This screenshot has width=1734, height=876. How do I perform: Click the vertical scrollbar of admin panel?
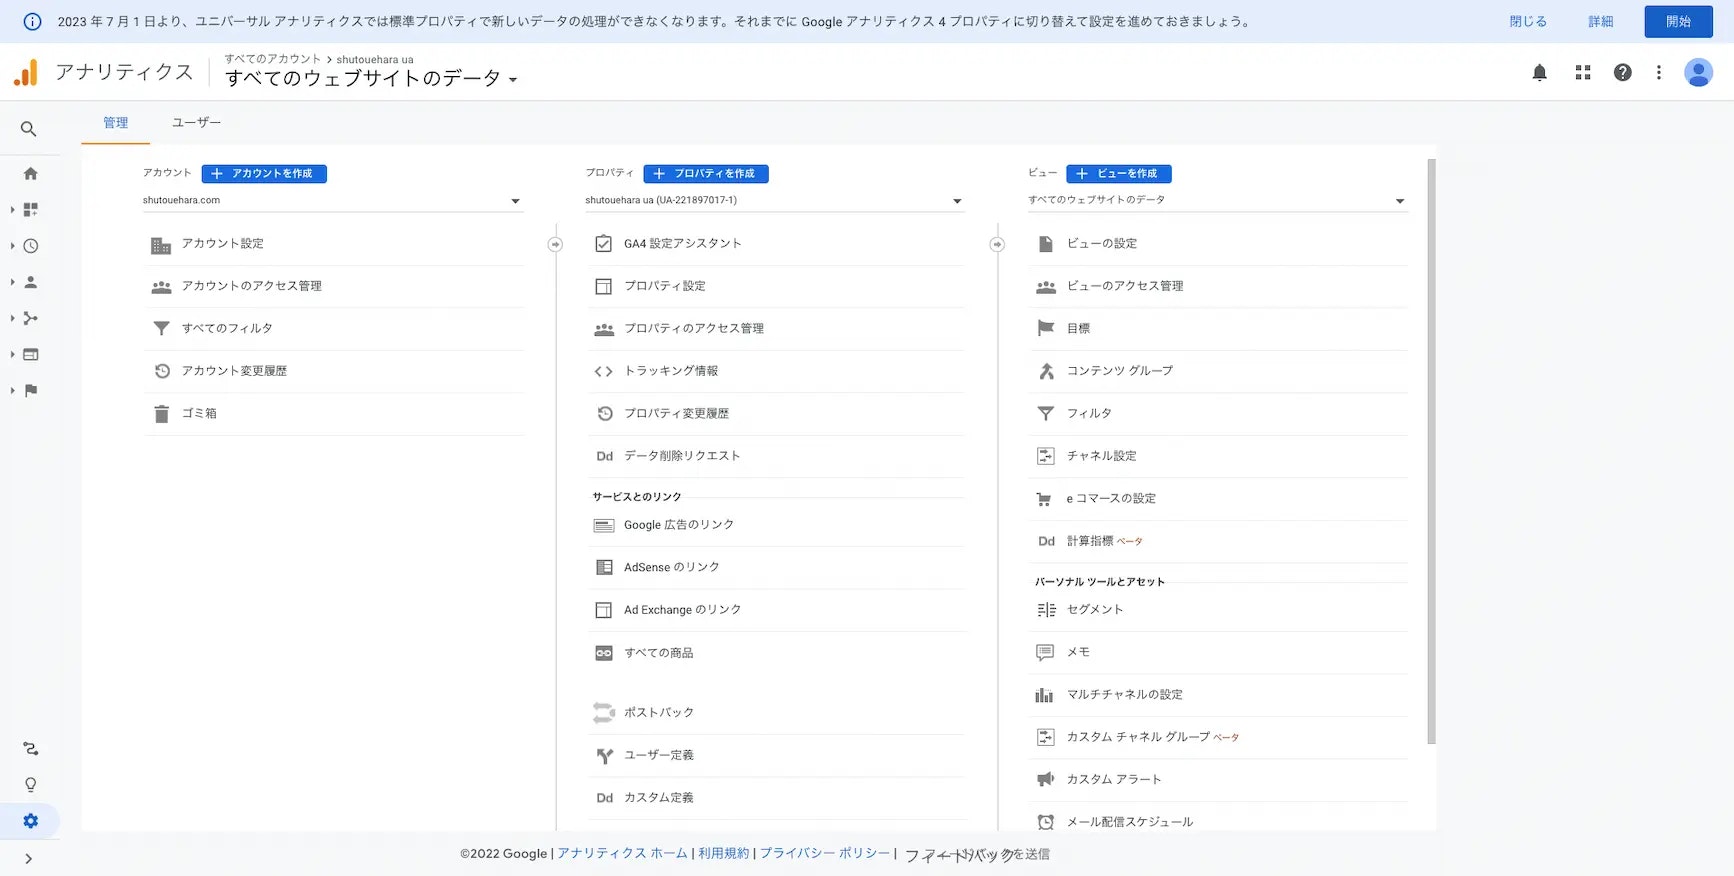click(x=1431, y=450)
